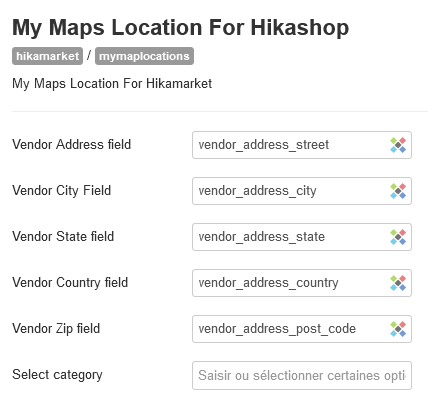Viewport: 428px width, 412px height.
Task: Click the colored icon in Vendor City field
Action: (398, 191)
